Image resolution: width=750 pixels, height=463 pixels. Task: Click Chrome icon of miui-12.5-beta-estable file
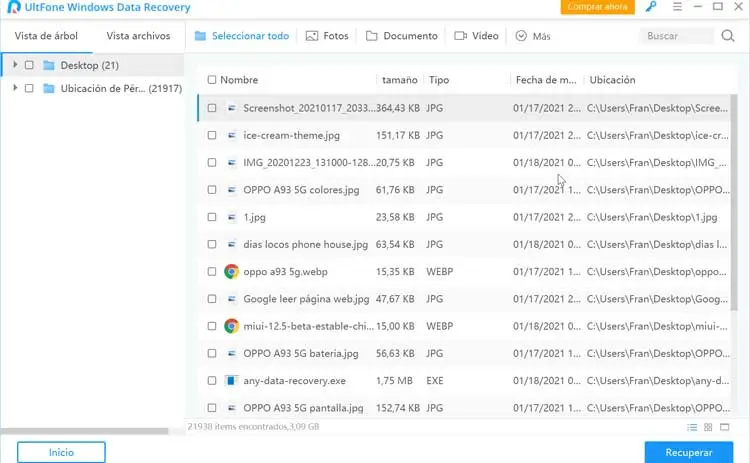point(232,326)
